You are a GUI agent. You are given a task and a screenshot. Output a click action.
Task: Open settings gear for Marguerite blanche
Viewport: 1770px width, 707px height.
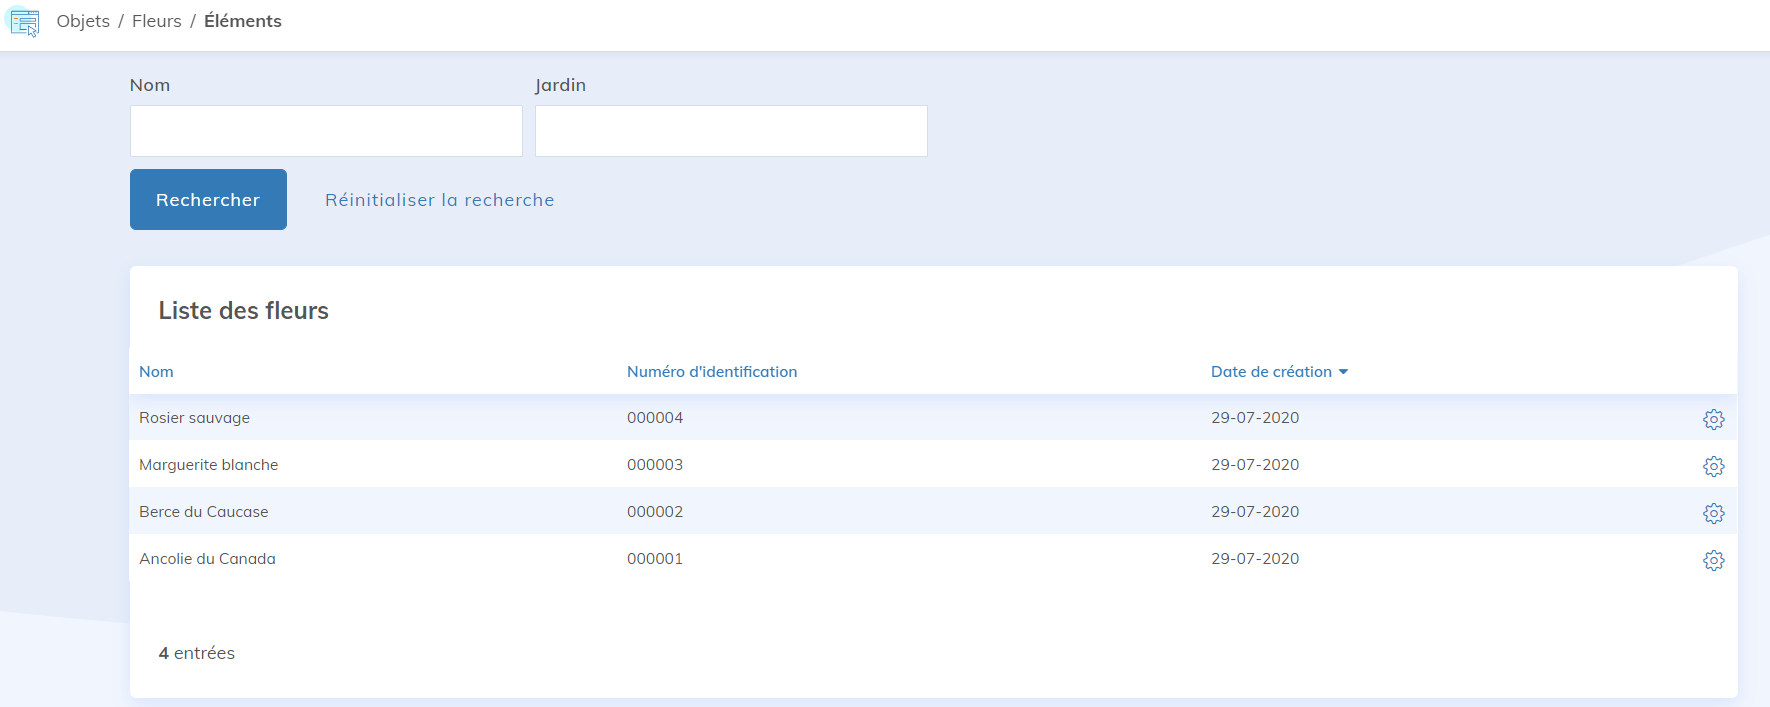pyautogui.click(x=1713, y=466)
